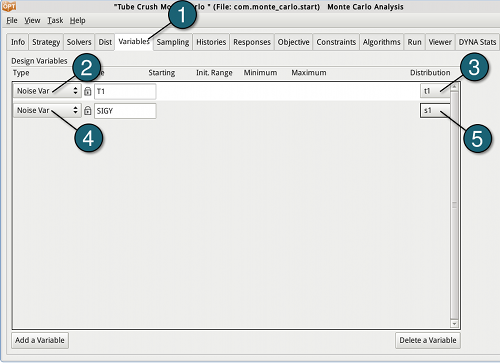This screenshot has width=500, height=364.
Task: Open the Type dropdown for T1 row
Action: (47, 91)
